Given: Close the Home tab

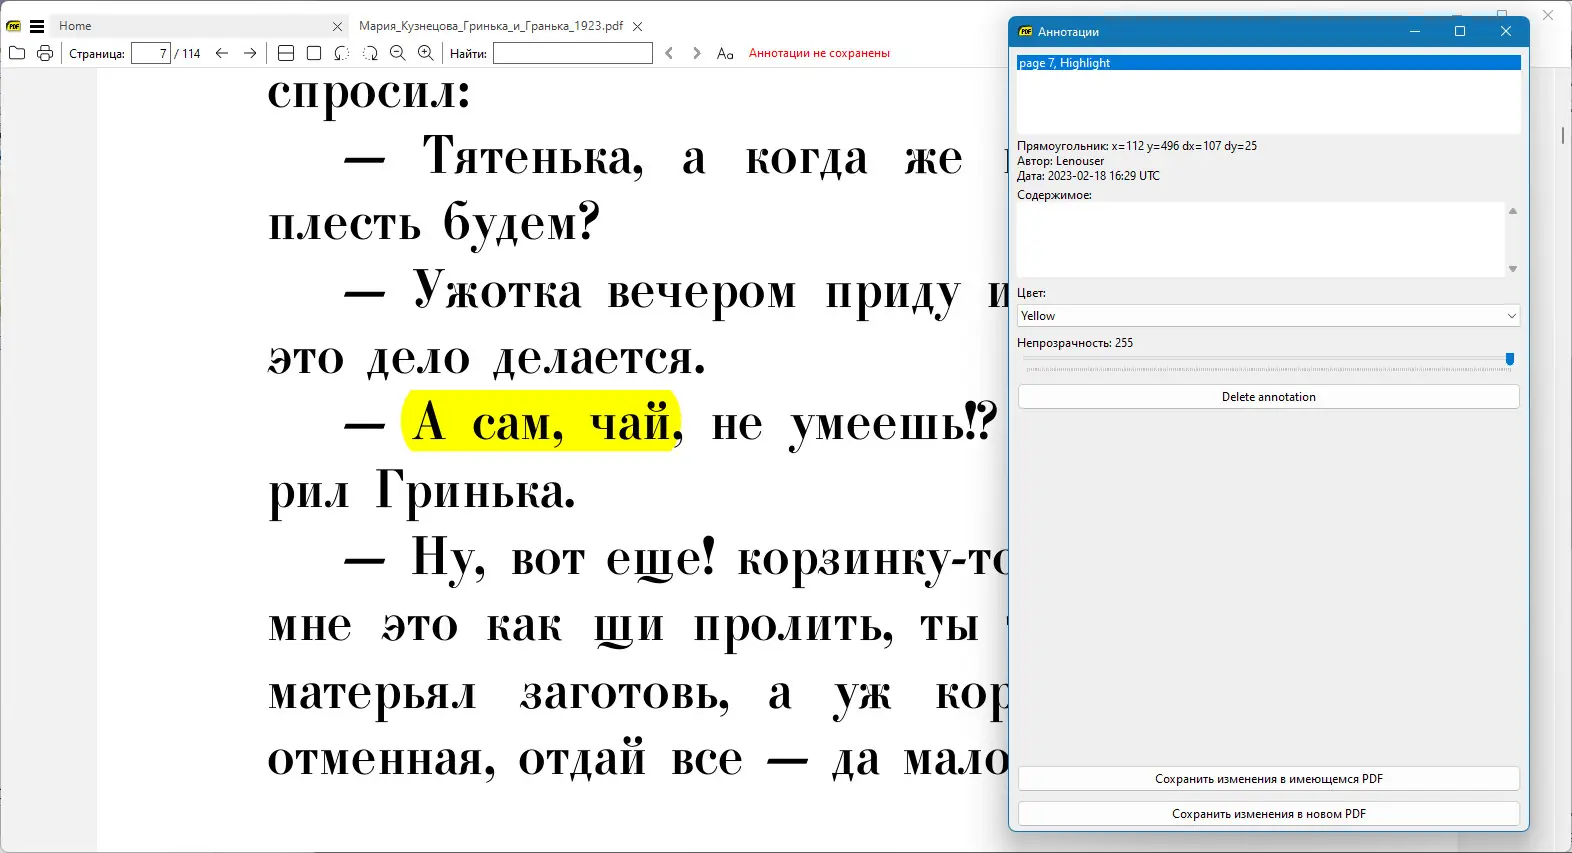Looking at the screenshot, I should [x=337, y=27].
